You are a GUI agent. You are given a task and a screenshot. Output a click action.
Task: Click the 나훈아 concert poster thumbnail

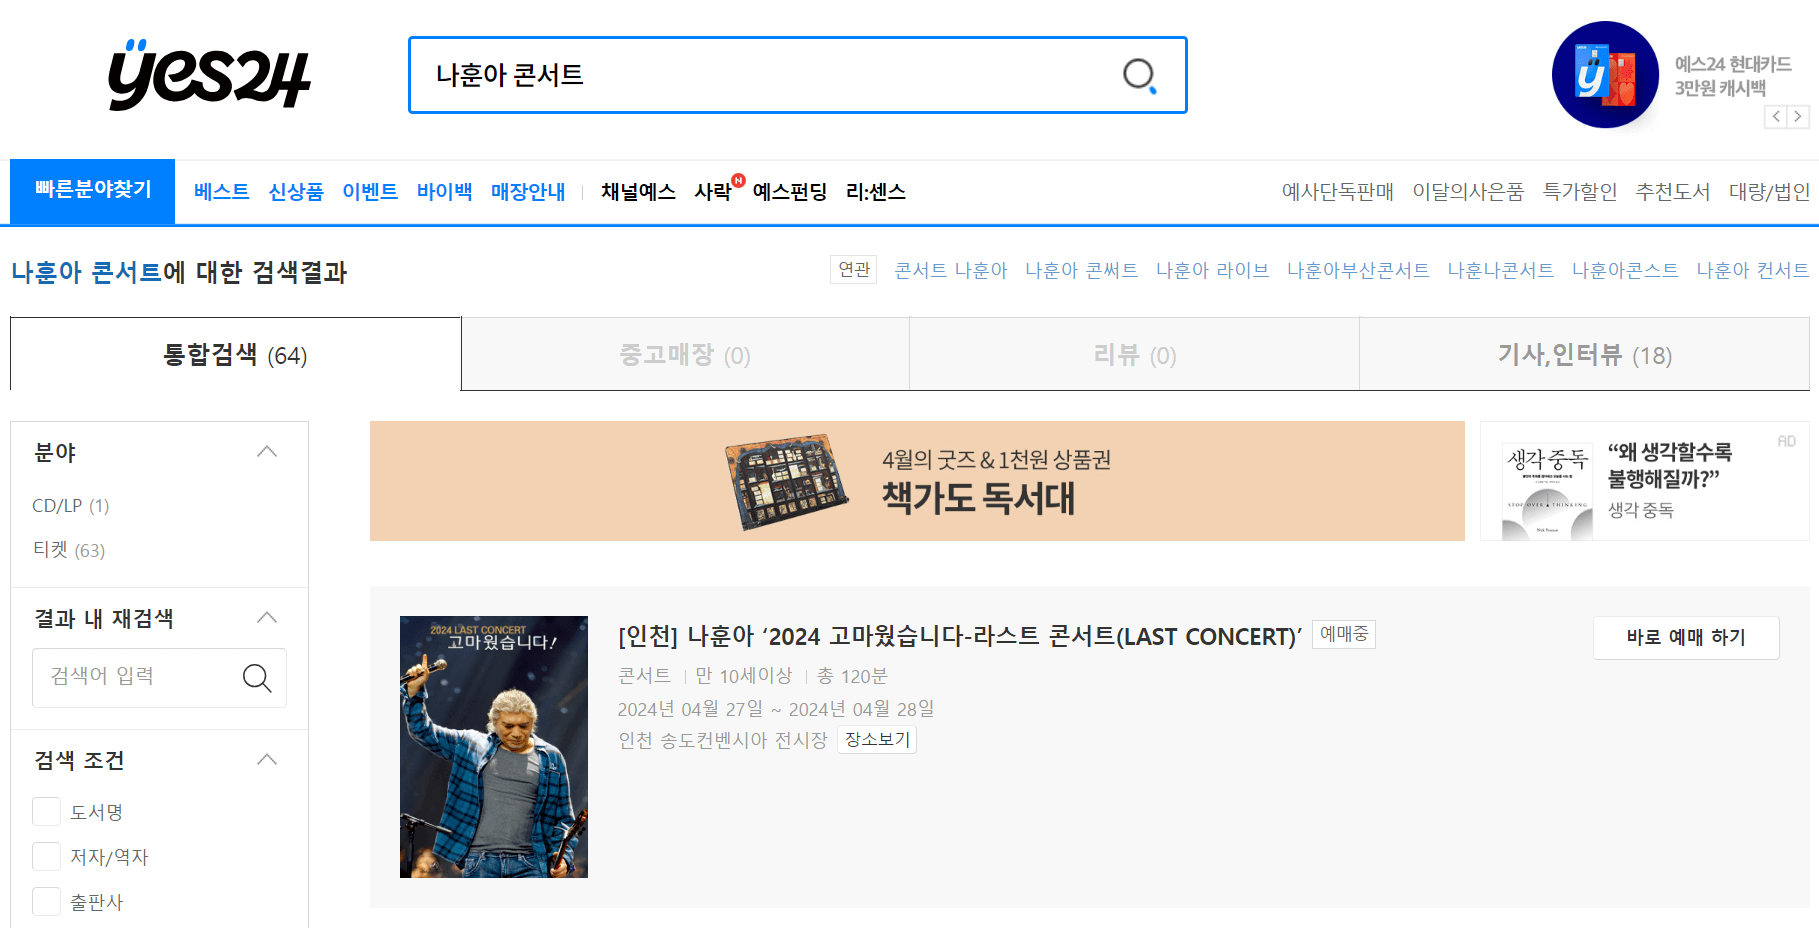click(x=494, y=747)
